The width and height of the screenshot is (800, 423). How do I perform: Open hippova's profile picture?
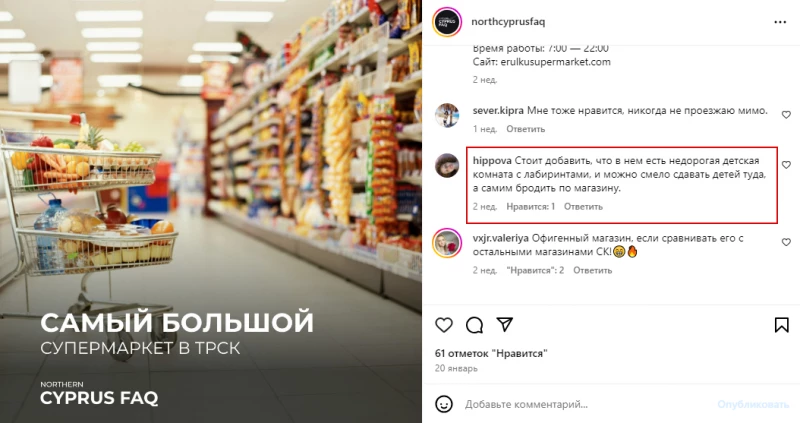point(447,165)
